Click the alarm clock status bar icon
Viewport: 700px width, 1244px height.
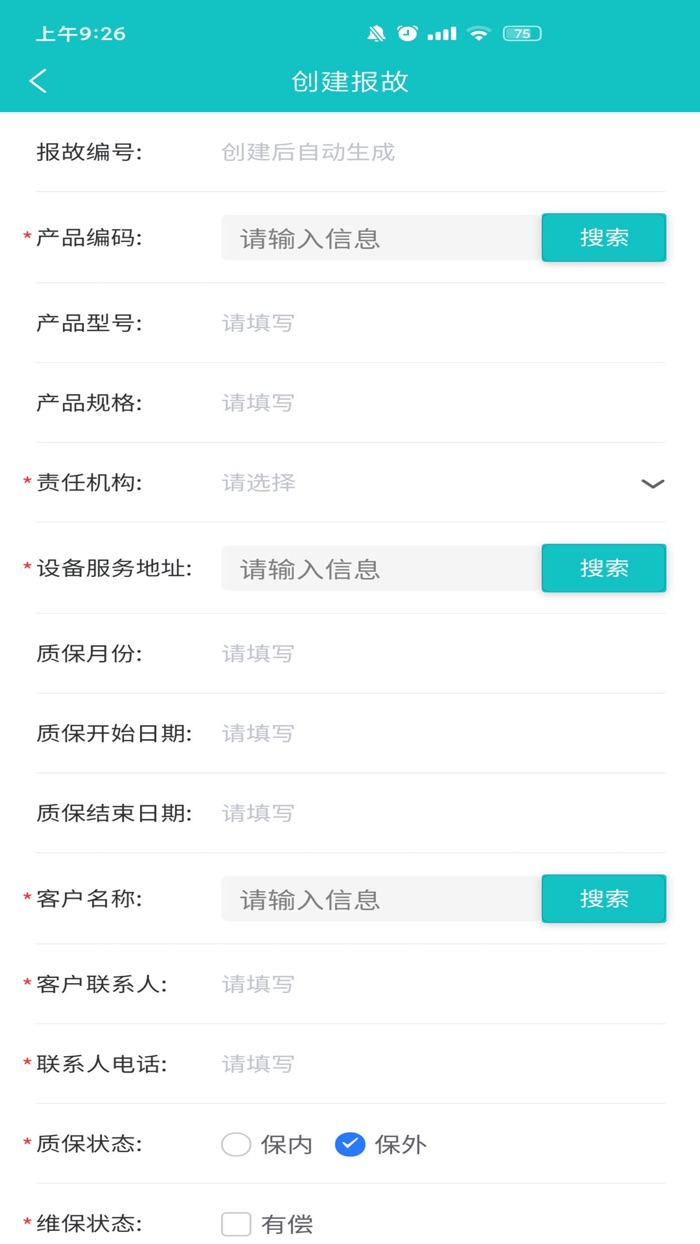pyautogui.click(x=407, y=33)
